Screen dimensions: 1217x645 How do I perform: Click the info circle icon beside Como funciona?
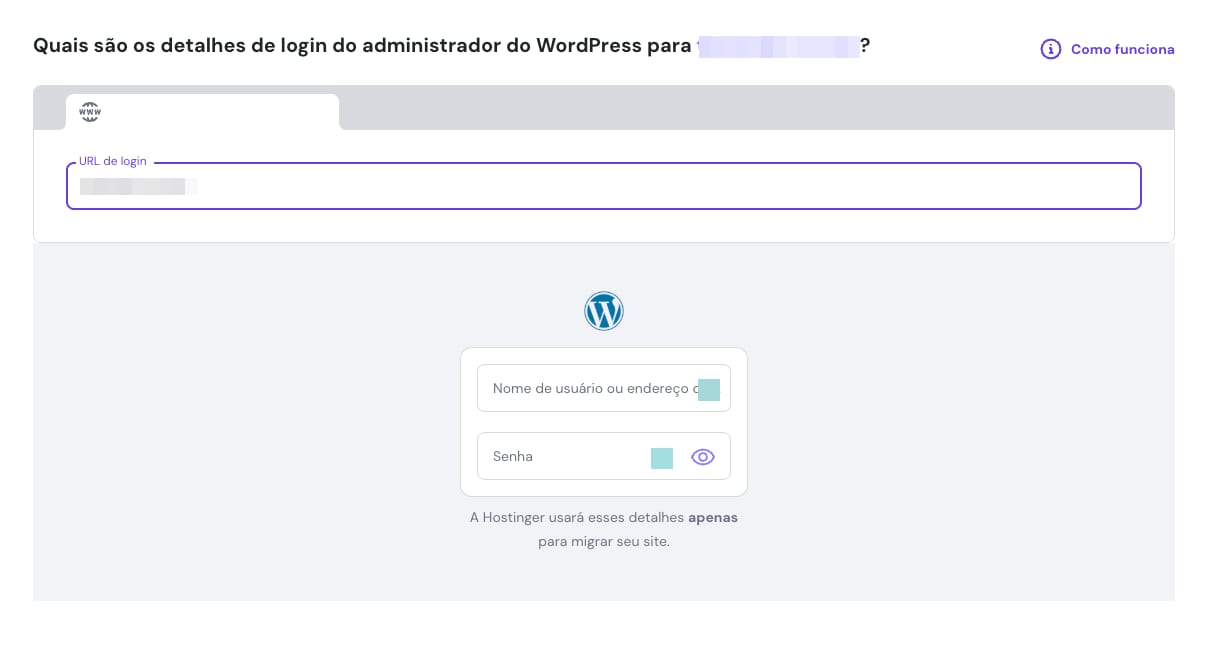tap(1050, 49)
